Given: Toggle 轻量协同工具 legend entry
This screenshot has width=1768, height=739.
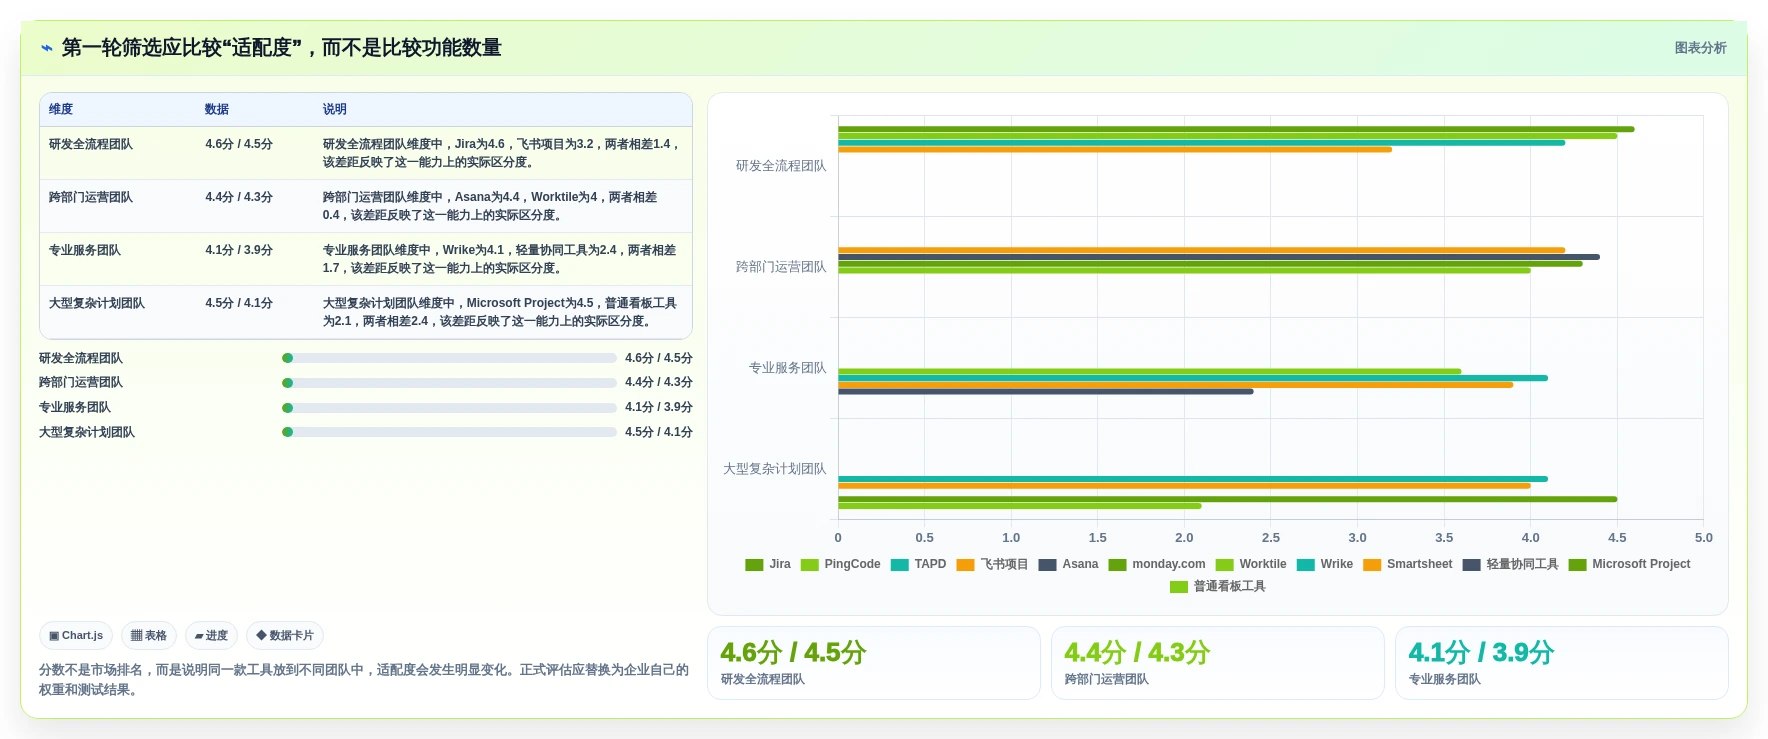Looking at the screenshot, I should (1510, 564).
